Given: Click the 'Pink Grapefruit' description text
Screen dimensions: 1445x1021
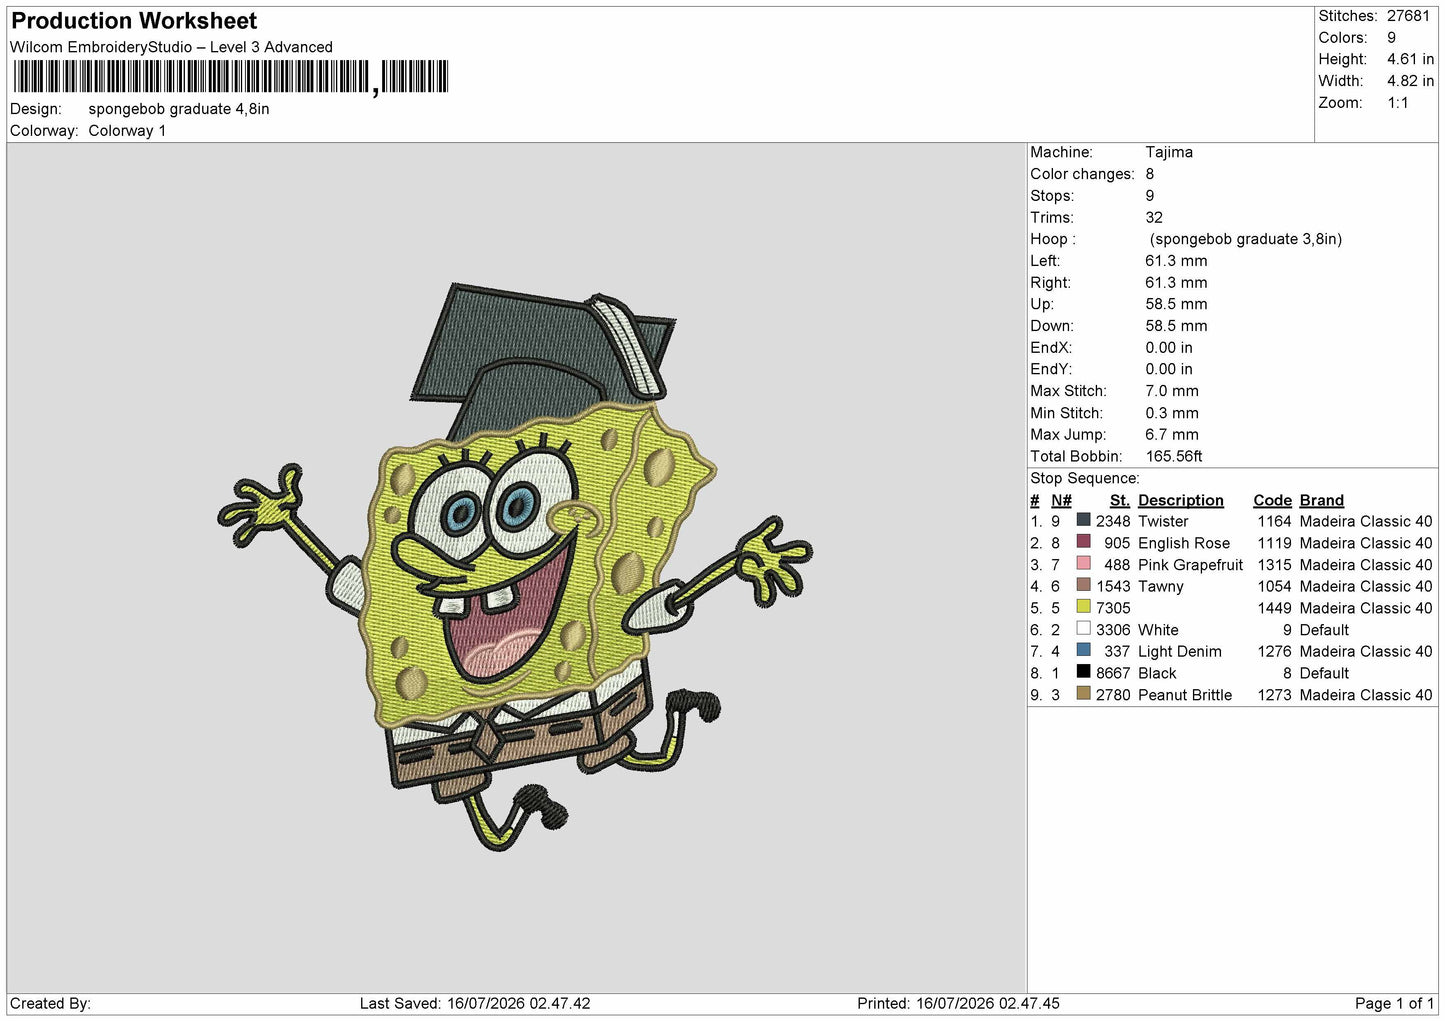Looking at the screenshot, I should tap(1191, 565).
